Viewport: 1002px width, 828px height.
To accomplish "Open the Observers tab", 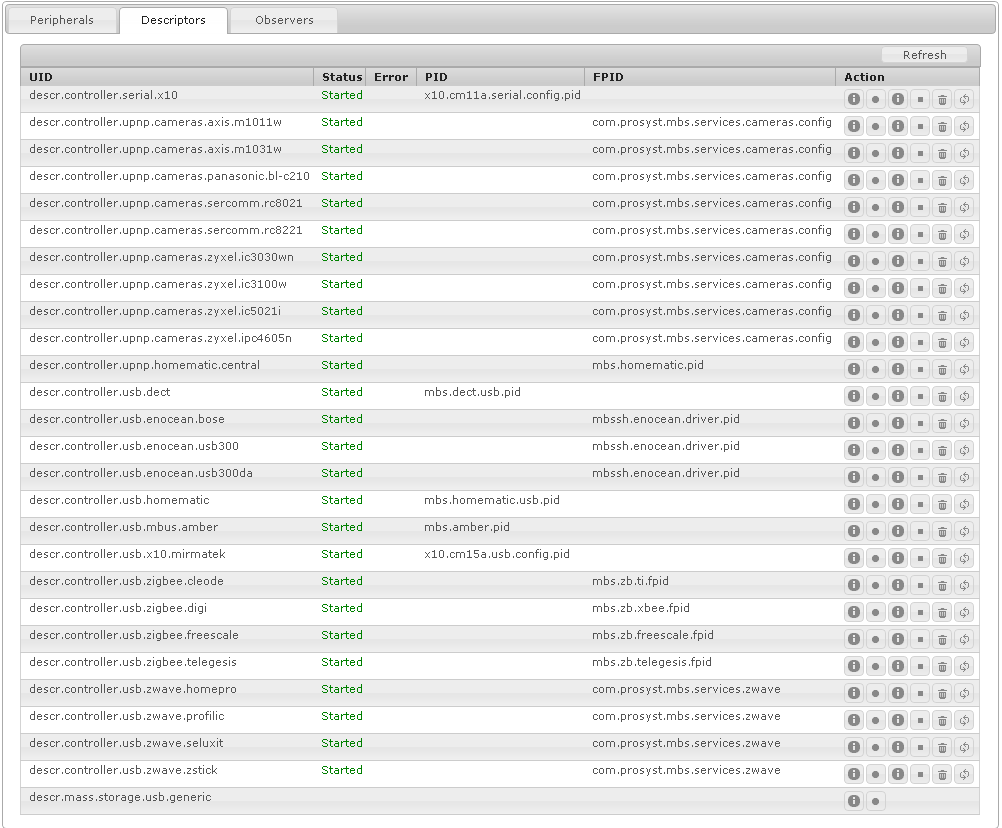I will [284, 20].
